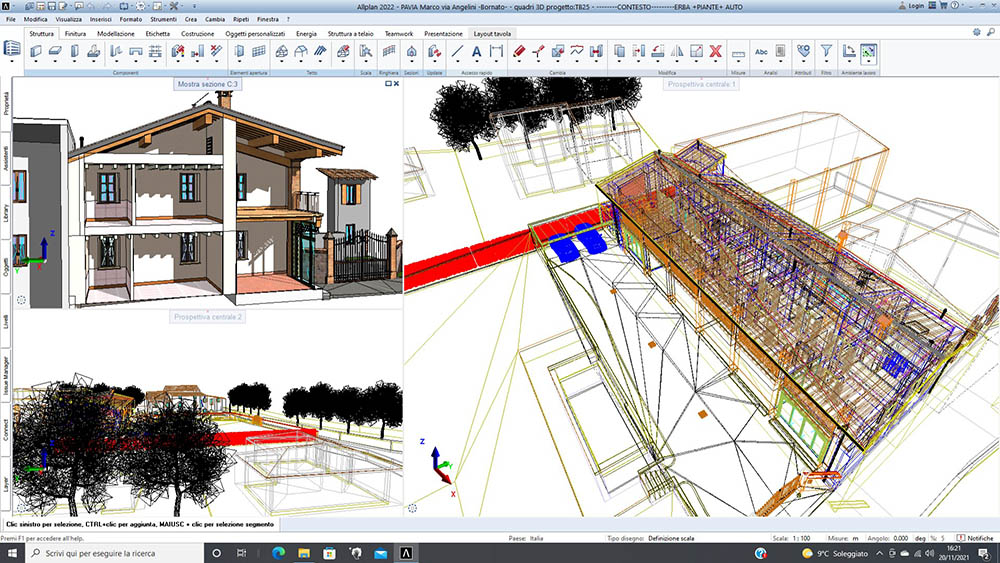Select the Rafters tool icon
Viewport: 1000px width, 563px height.
pyautogui.click(x=320, y=52)
